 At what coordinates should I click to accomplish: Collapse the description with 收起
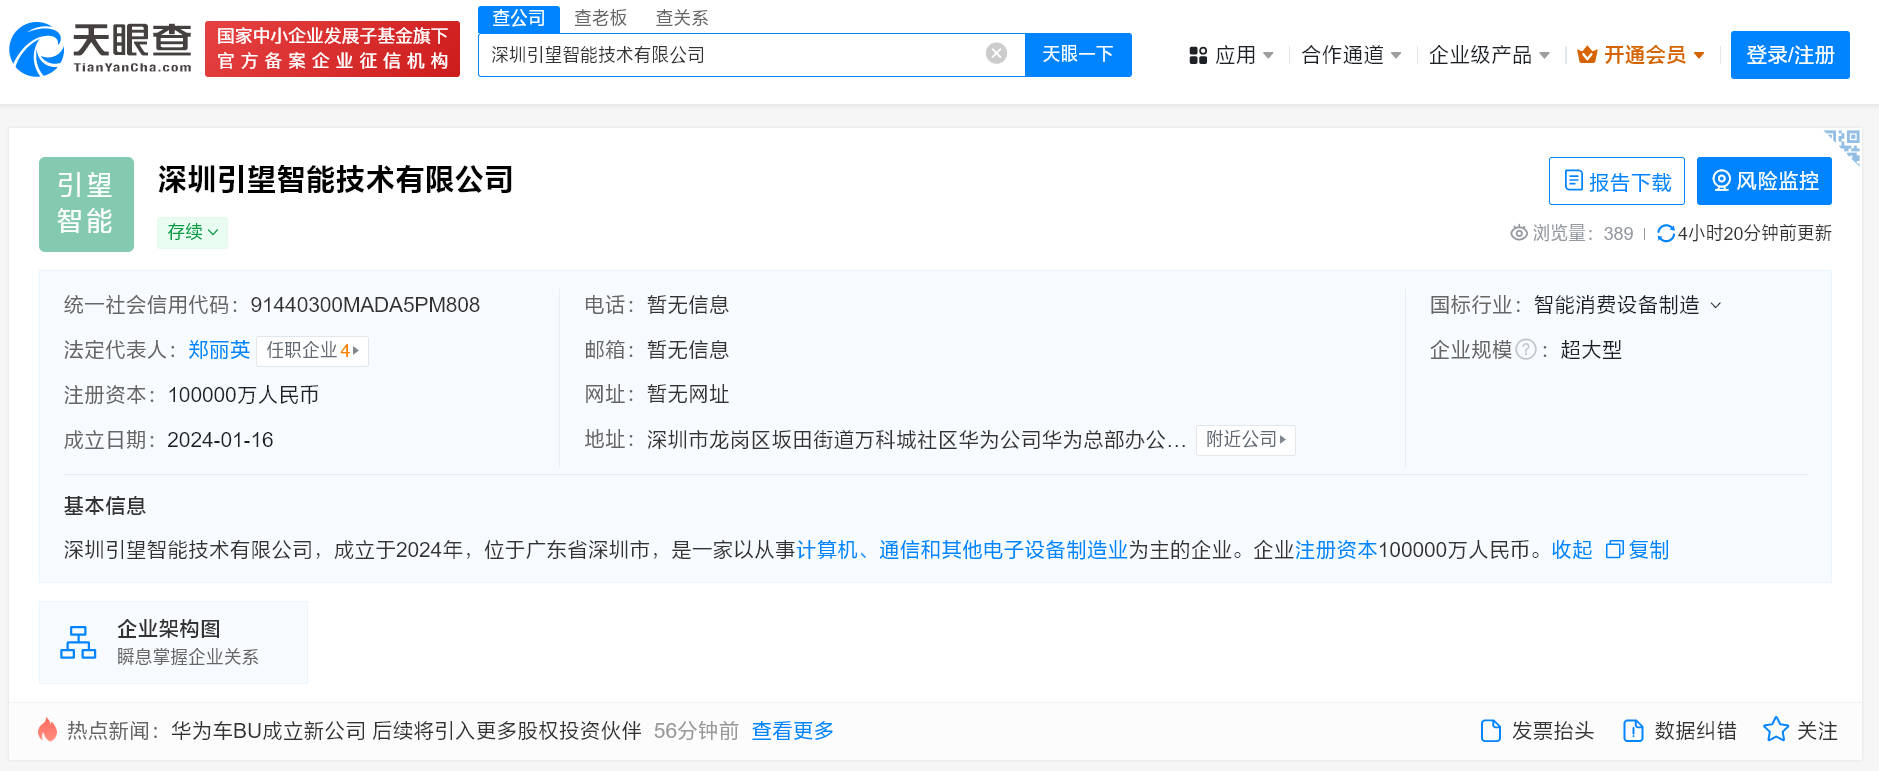pos(1572,550)
